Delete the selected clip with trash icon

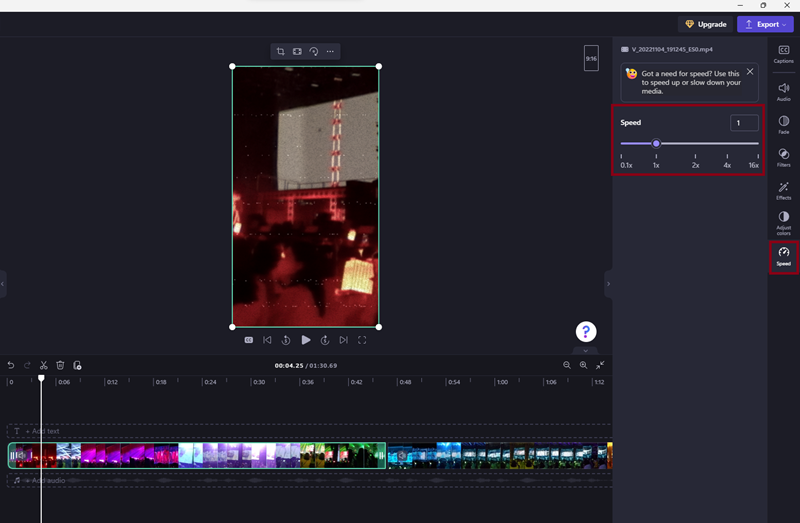click(x=60, y=365)
